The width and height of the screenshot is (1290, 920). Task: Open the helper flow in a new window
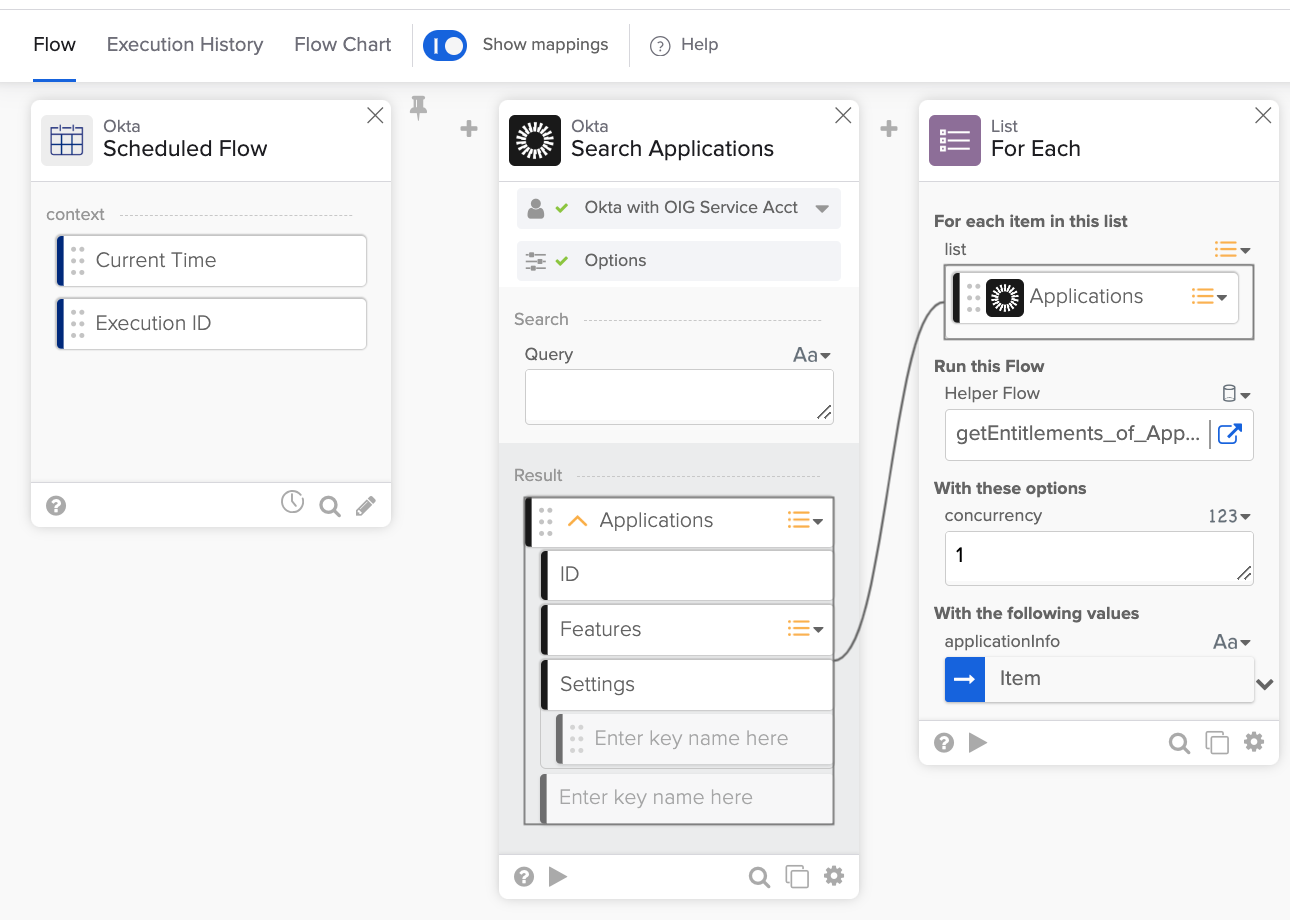point(1230,434)
